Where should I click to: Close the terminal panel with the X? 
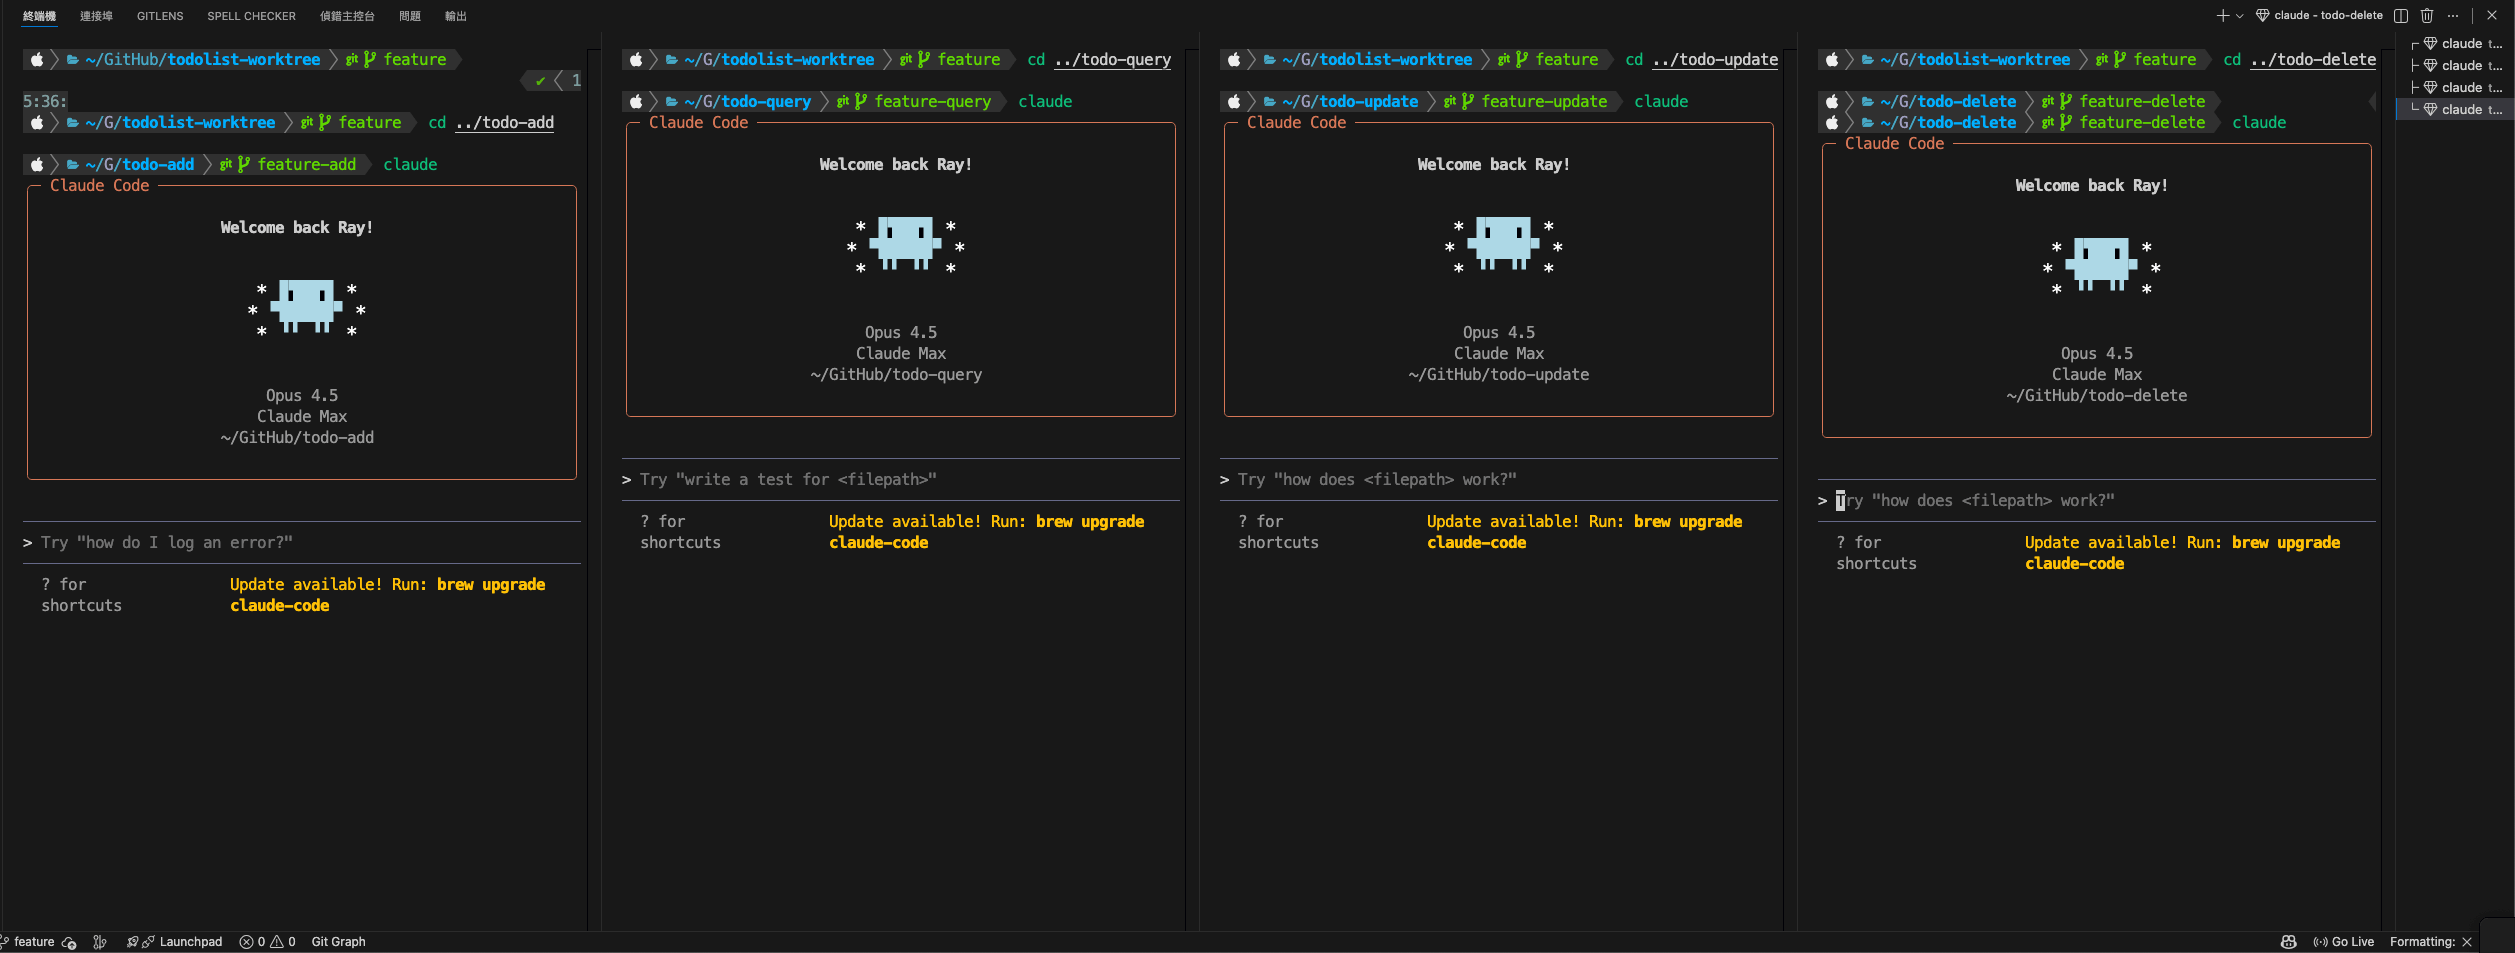(2492, 16)
